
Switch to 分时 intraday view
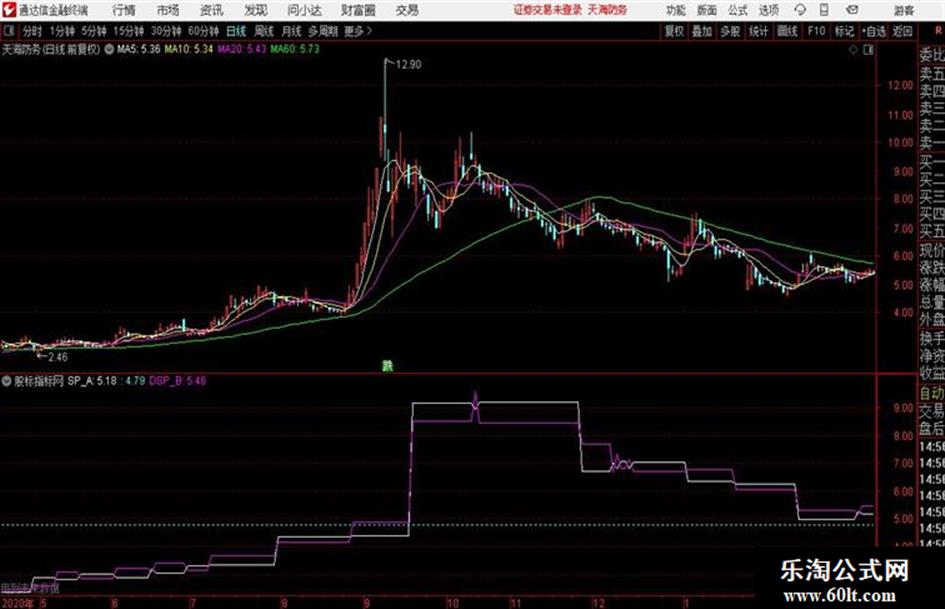coord(32,31)
